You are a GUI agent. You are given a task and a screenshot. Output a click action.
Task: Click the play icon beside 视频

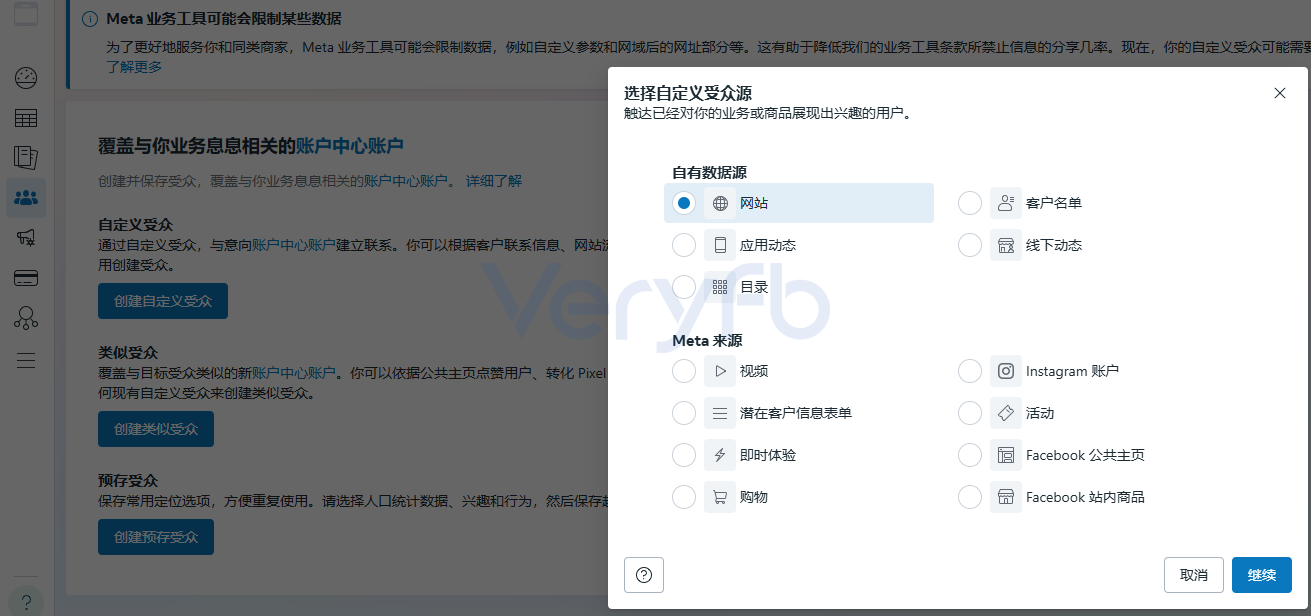click(x=720, y=371)
